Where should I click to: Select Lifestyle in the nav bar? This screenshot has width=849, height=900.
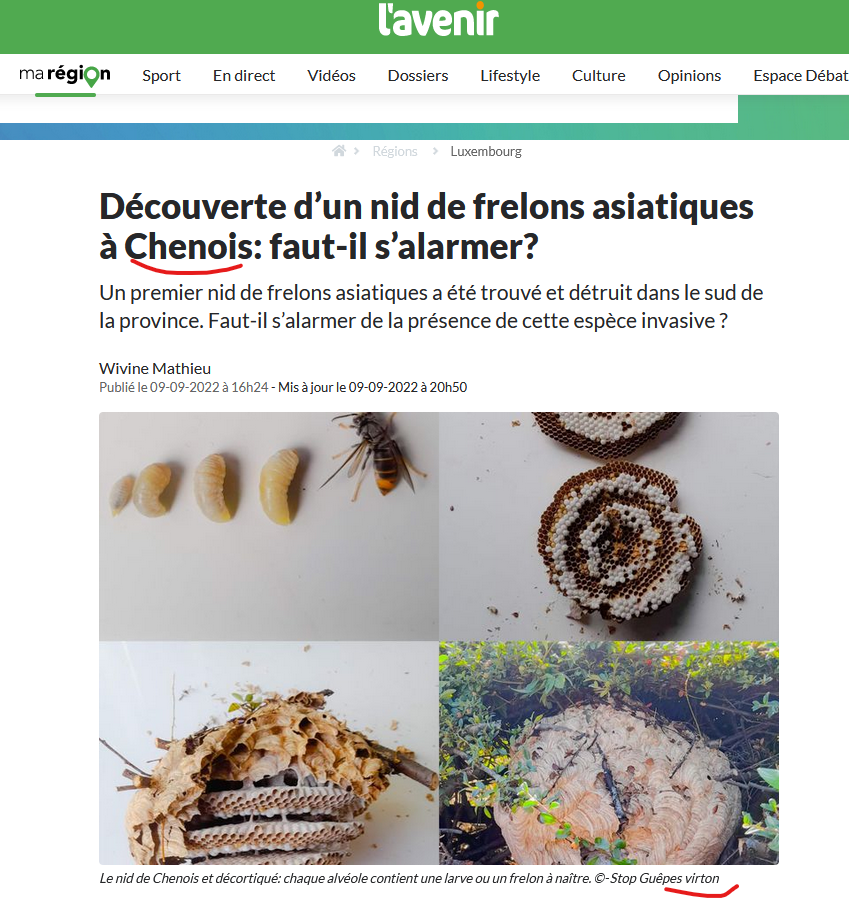click(510, 76)
